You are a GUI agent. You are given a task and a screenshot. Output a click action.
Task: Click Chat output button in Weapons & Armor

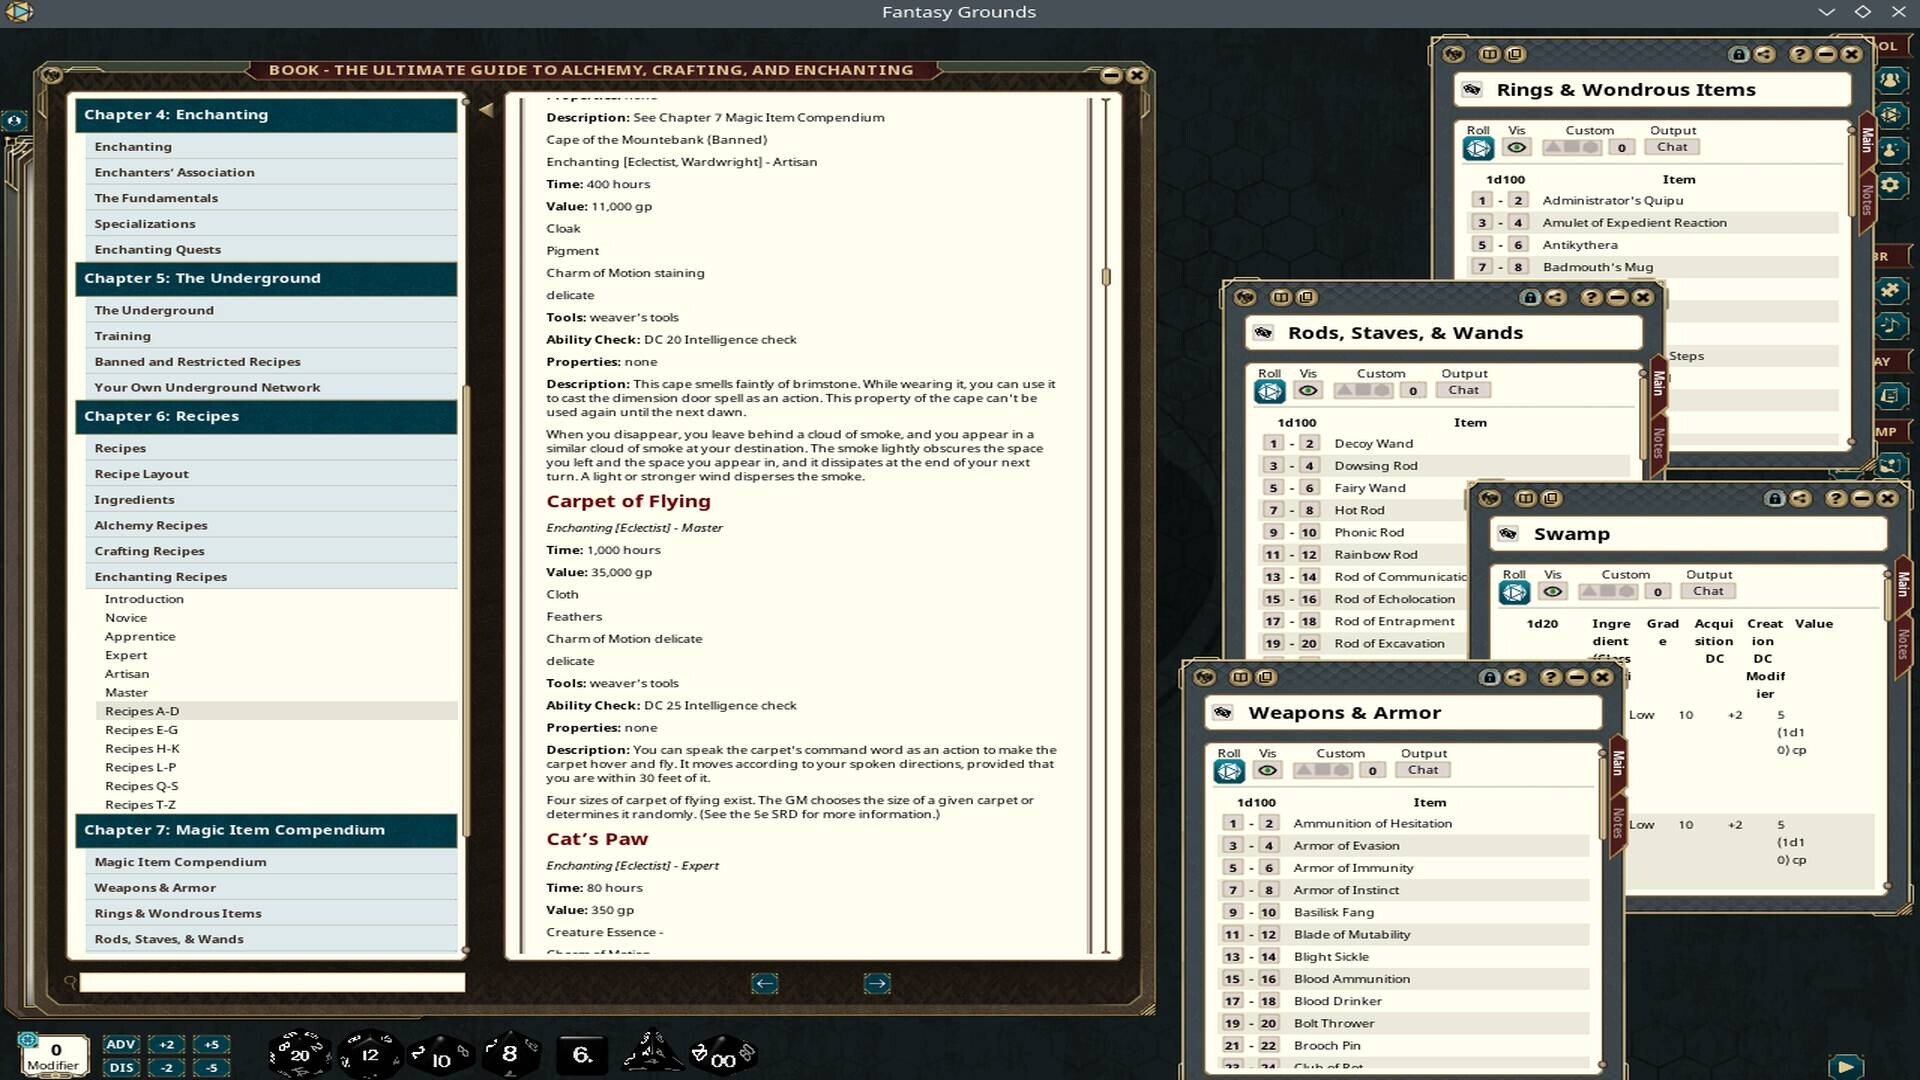[1423, 770]
